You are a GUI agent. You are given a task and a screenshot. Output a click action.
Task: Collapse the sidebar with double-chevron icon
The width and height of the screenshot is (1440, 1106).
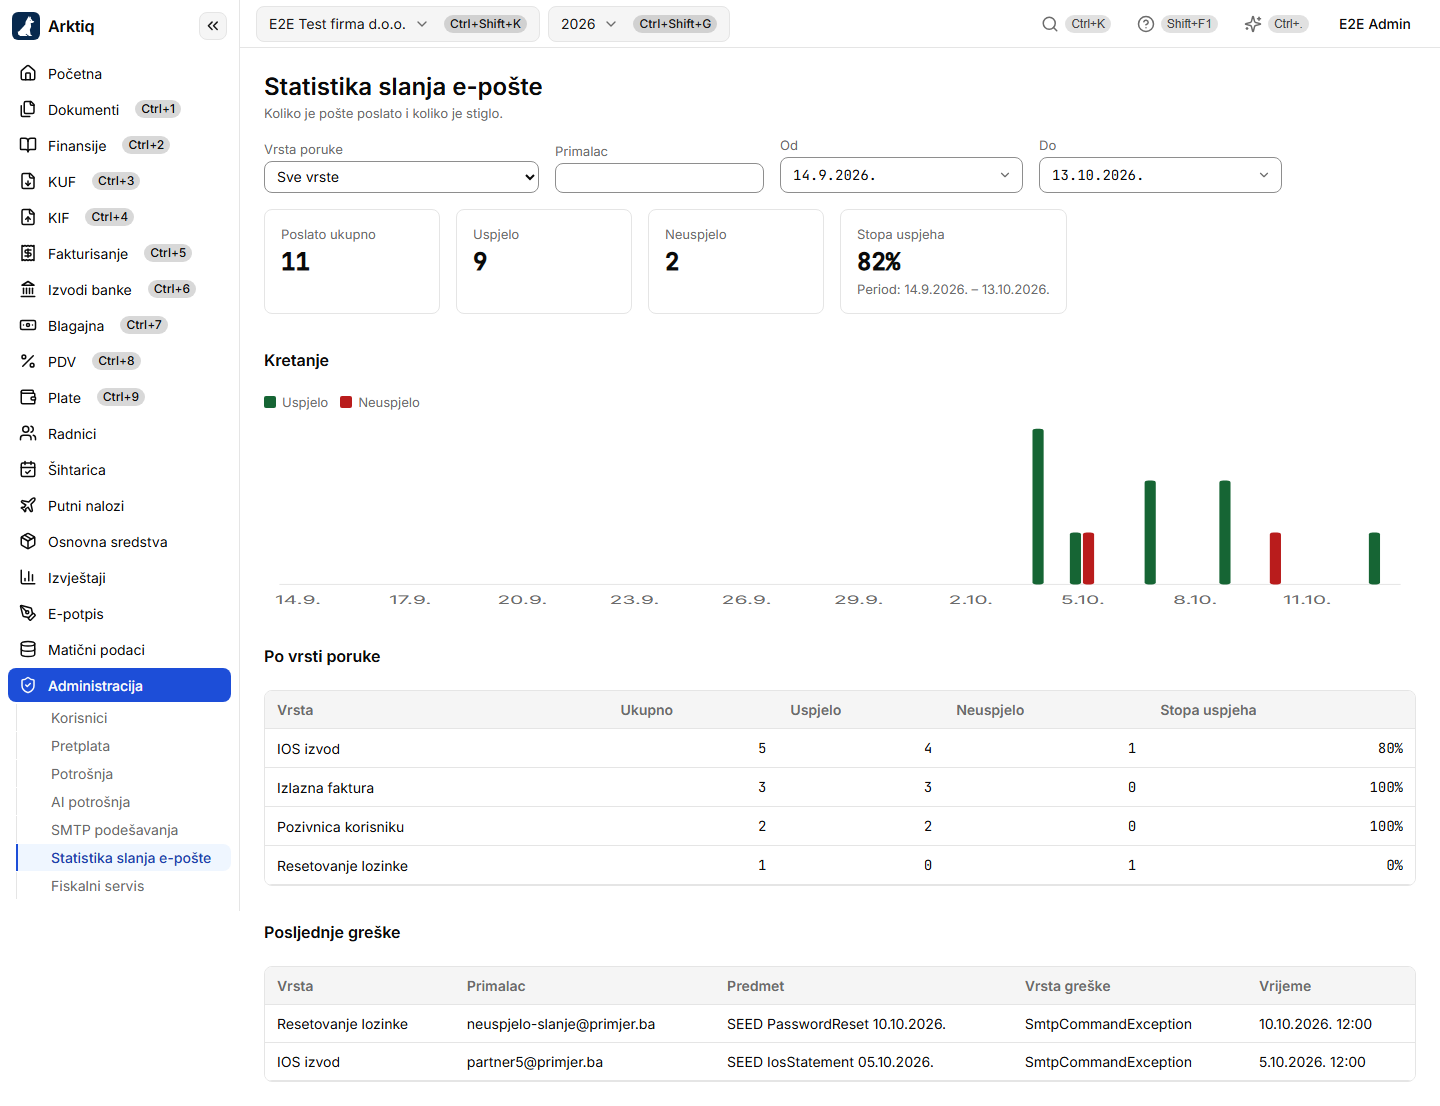pyautogui.click(x=213, y=25)
